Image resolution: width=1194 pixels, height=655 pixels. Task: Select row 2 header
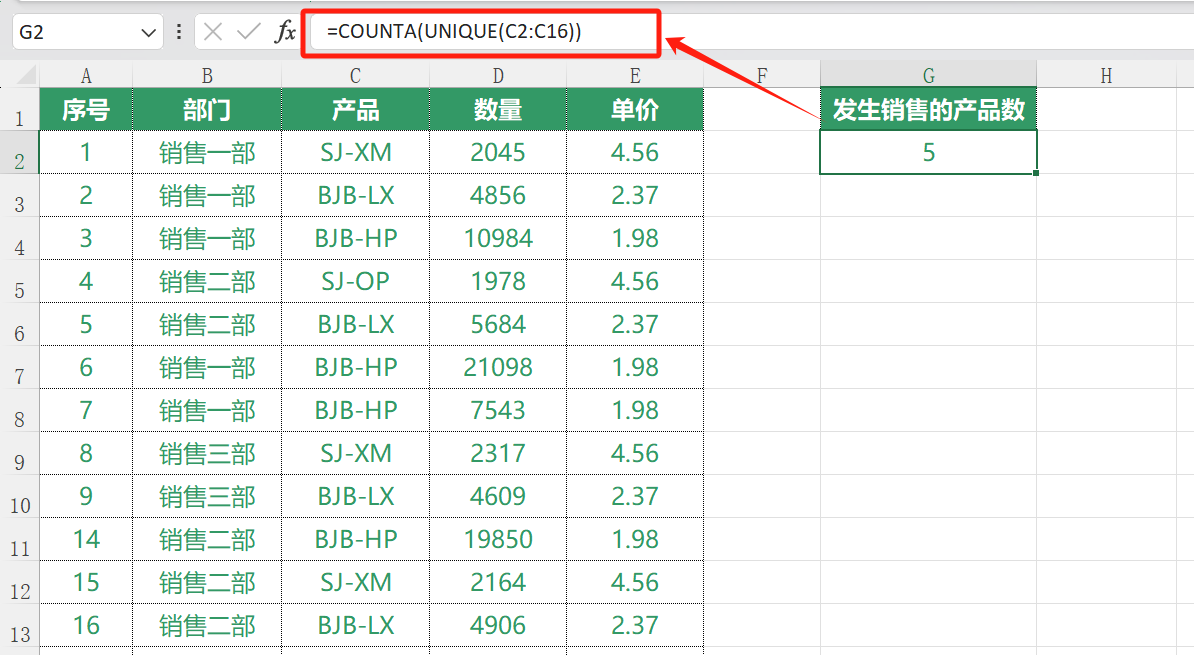click(x=20, y=152)
